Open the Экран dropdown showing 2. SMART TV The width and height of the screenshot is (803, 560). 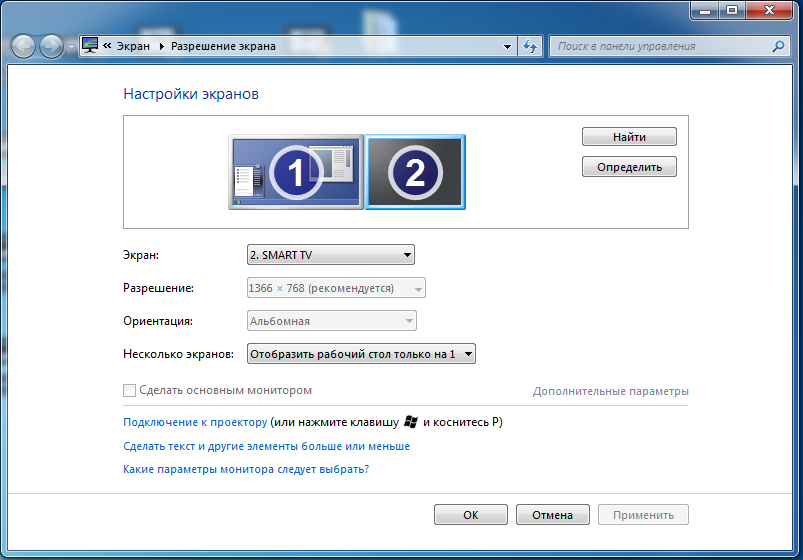[331, 255]
